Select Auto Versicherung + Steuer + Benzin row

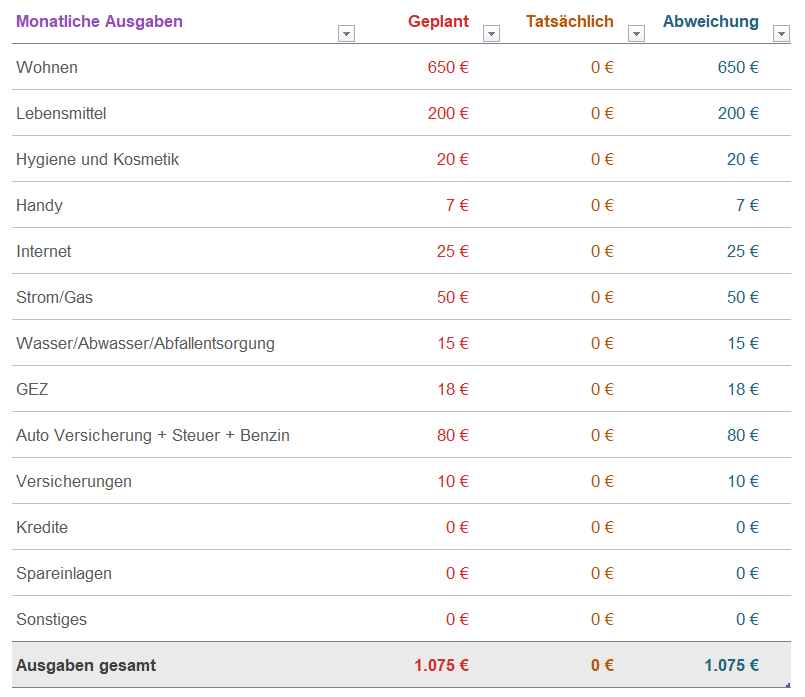click(153, 435)
